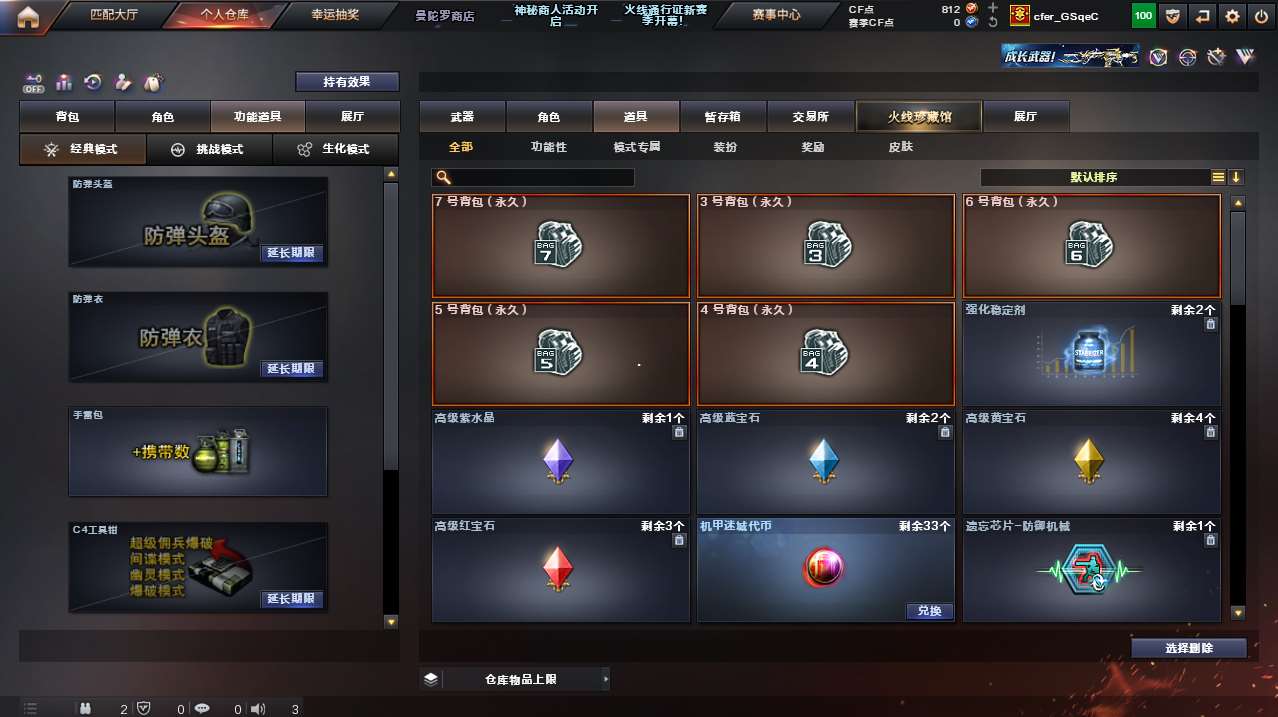The width and height of the screenshot is (1278, 717).
Task: Toggle the OFF key switch icon
Action: coord(33,82)
